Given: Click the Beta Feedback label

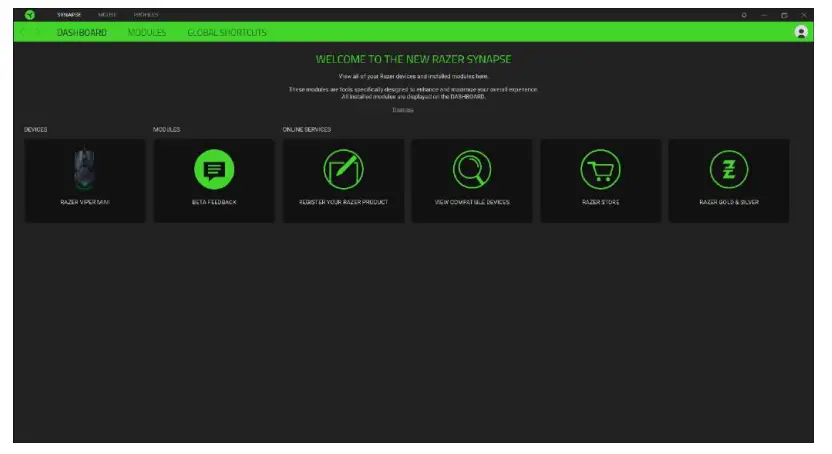Looking at the screenshot, I should click(214, 202).
